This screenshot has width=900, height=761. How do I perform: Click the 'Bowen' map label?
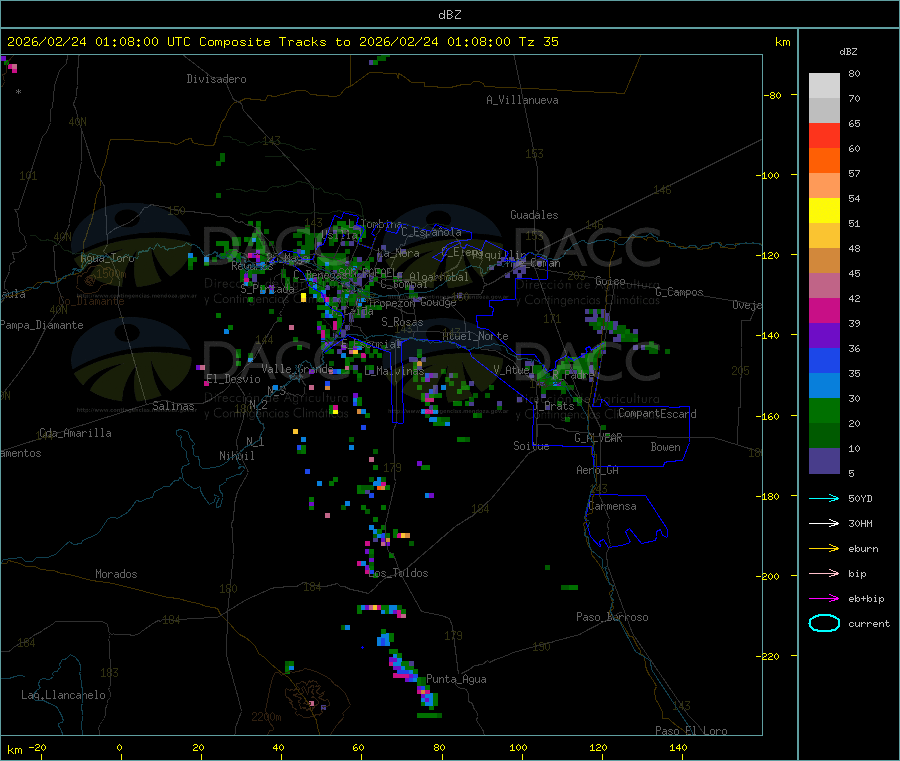click(x=666, y=447)
